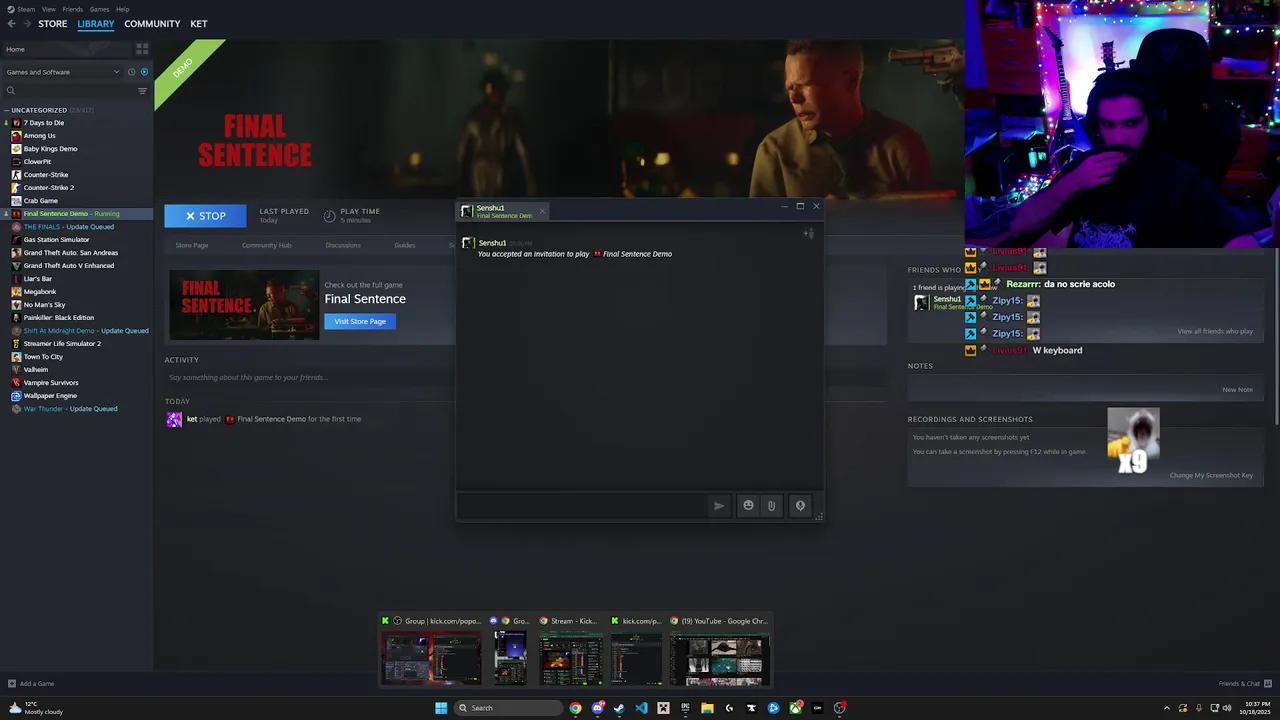1280x720 pixels.
Task: Toggle ready-to-play filter icon
Action: click(x=144, y=72)
